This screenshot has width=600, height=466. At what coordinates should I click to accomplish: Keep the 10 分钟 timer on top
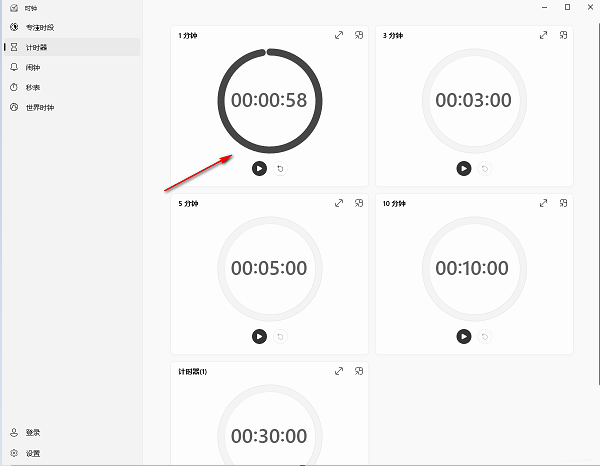[x=563, y=203]
